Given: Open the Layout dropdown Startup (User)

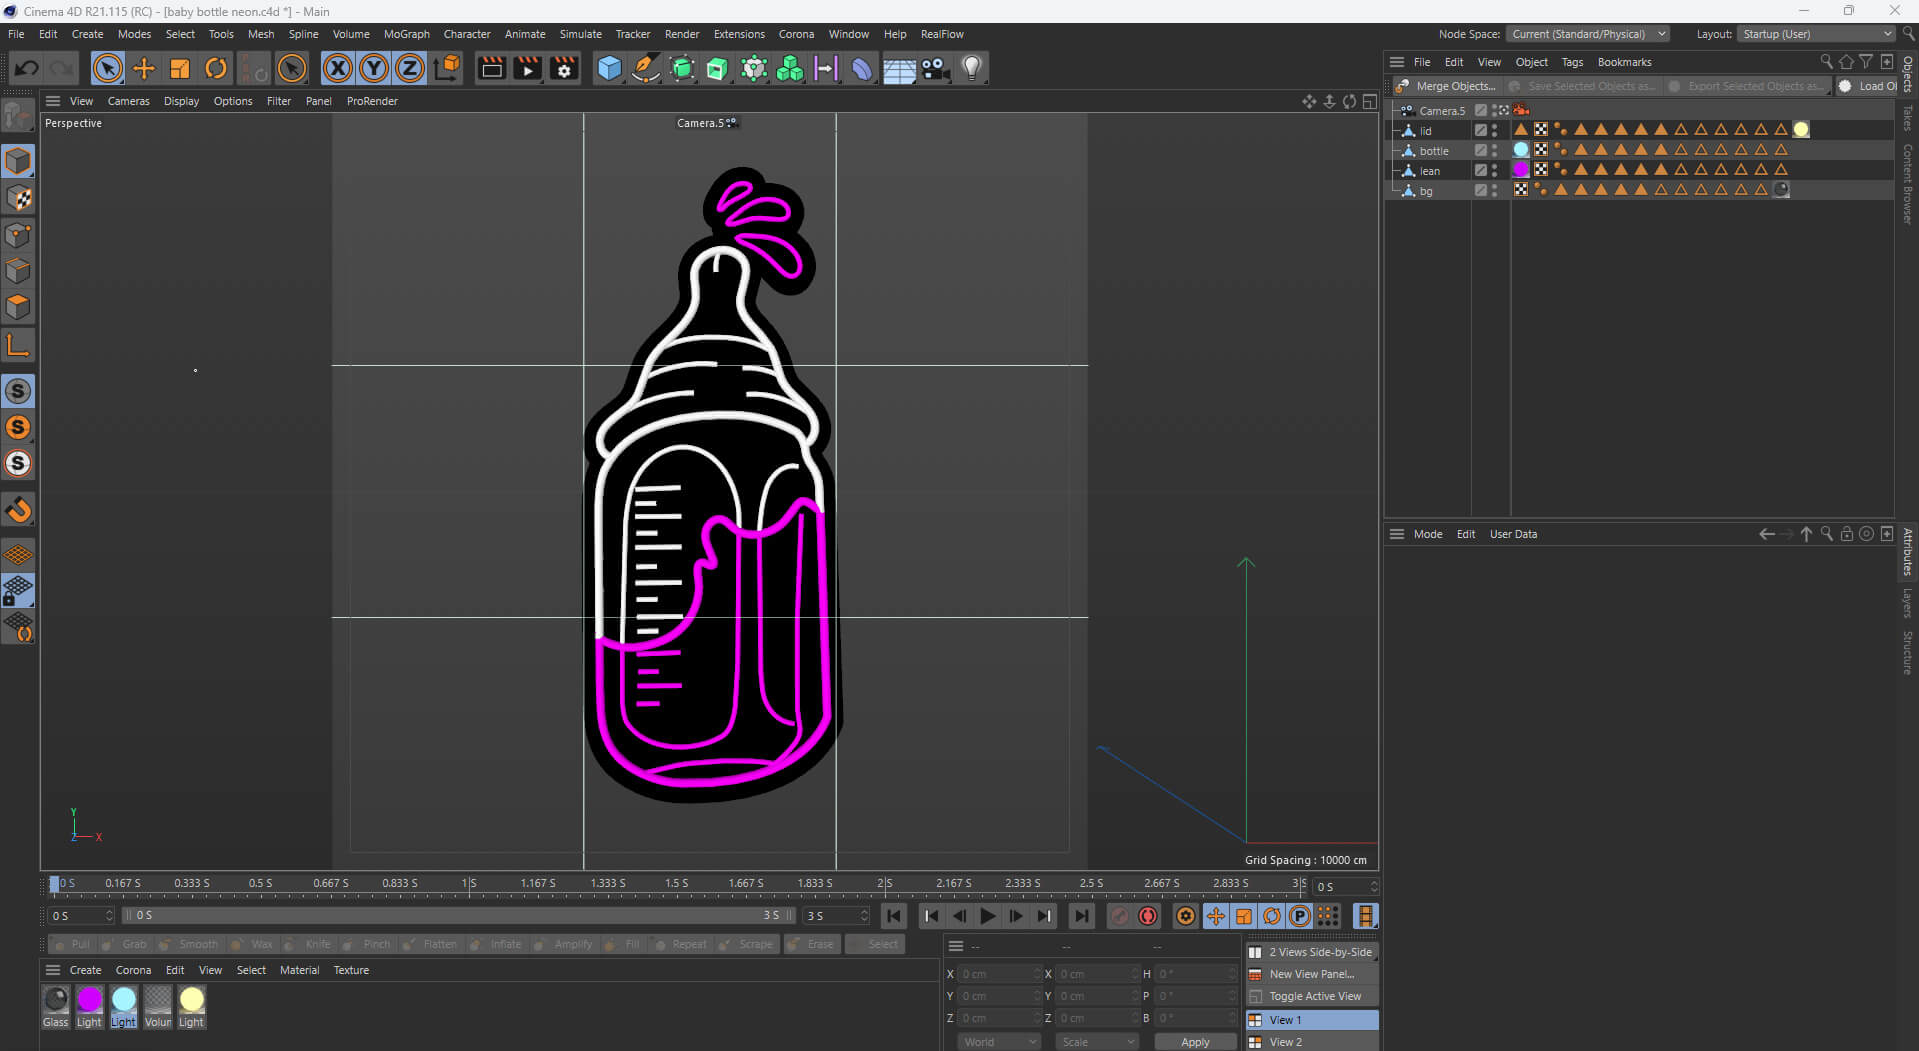Looking at the screenshot, I should (1816, 34).
